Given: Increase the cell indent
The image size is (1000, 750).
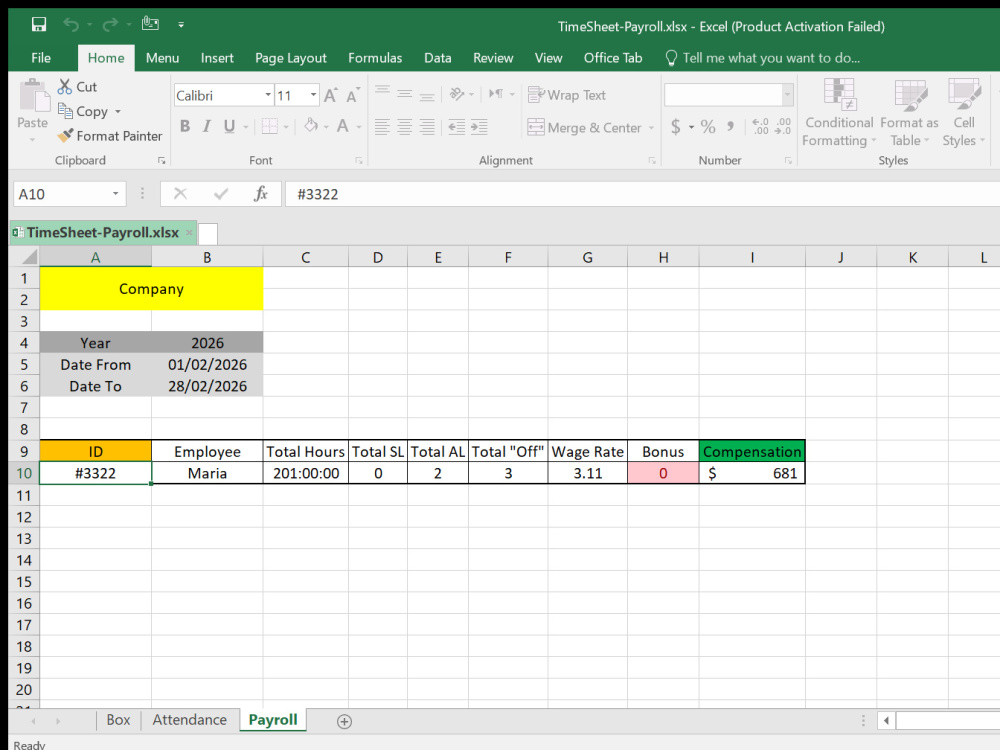Looking at the screenshot, I should pyautogui.click(x=479, y=127).
